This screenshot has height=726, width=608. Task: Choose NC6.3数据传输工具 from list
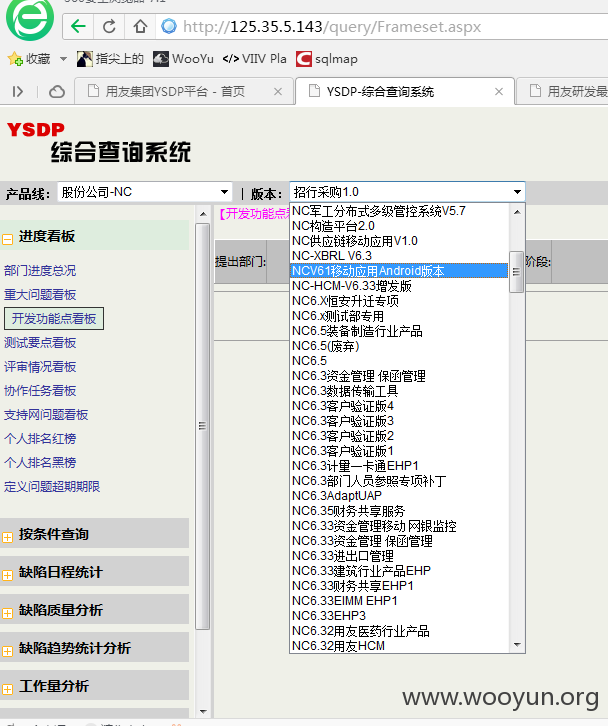399,391
